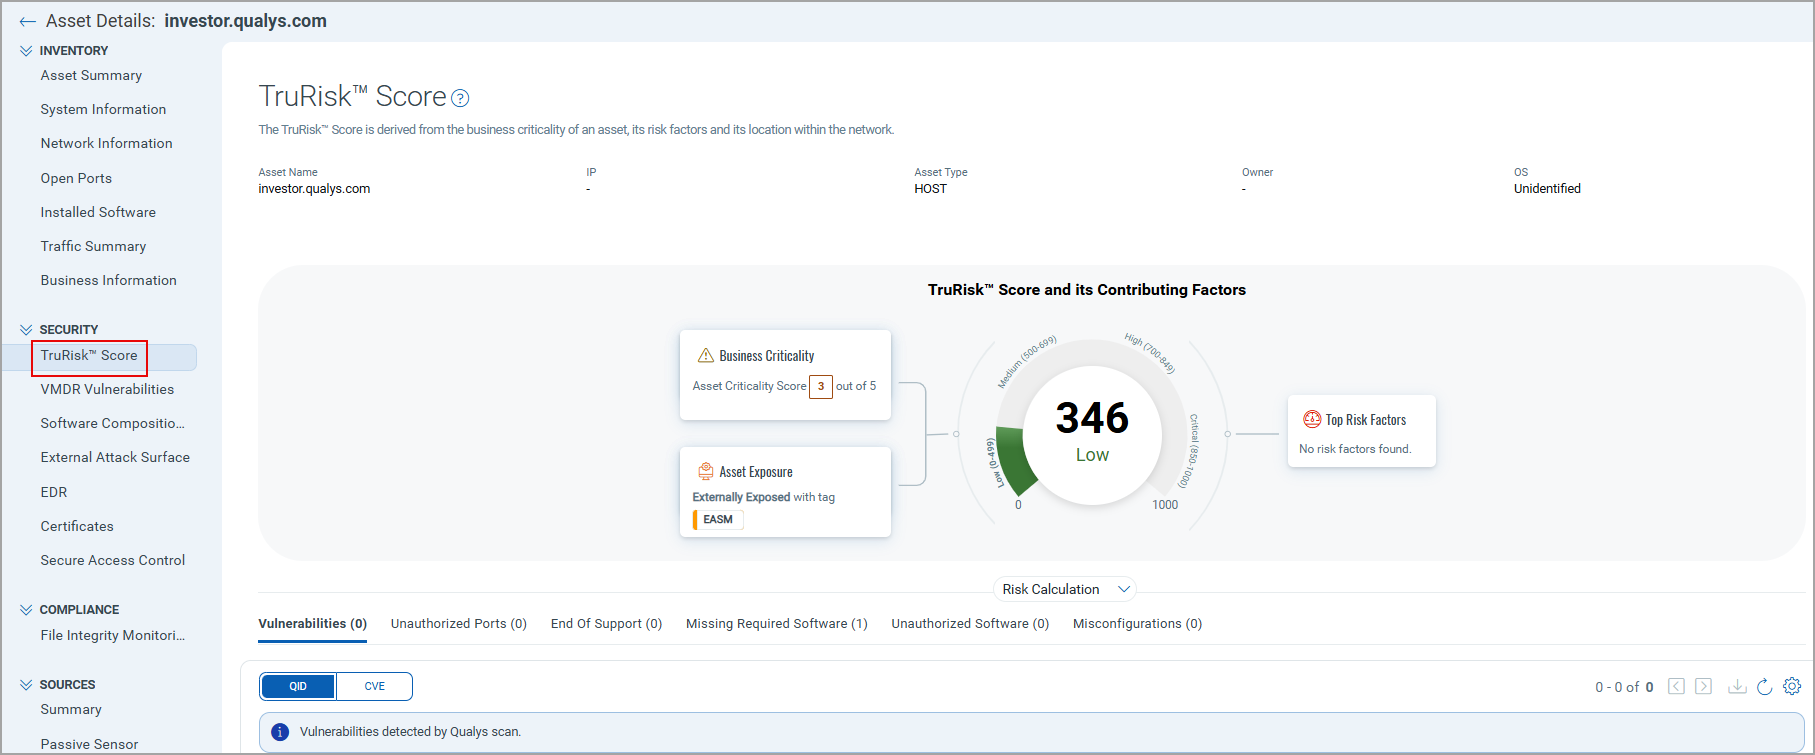Viewport: 1815px width, 755px height.
Task: Open Business Information in the sidebar
Action: (x=108, y=280)
